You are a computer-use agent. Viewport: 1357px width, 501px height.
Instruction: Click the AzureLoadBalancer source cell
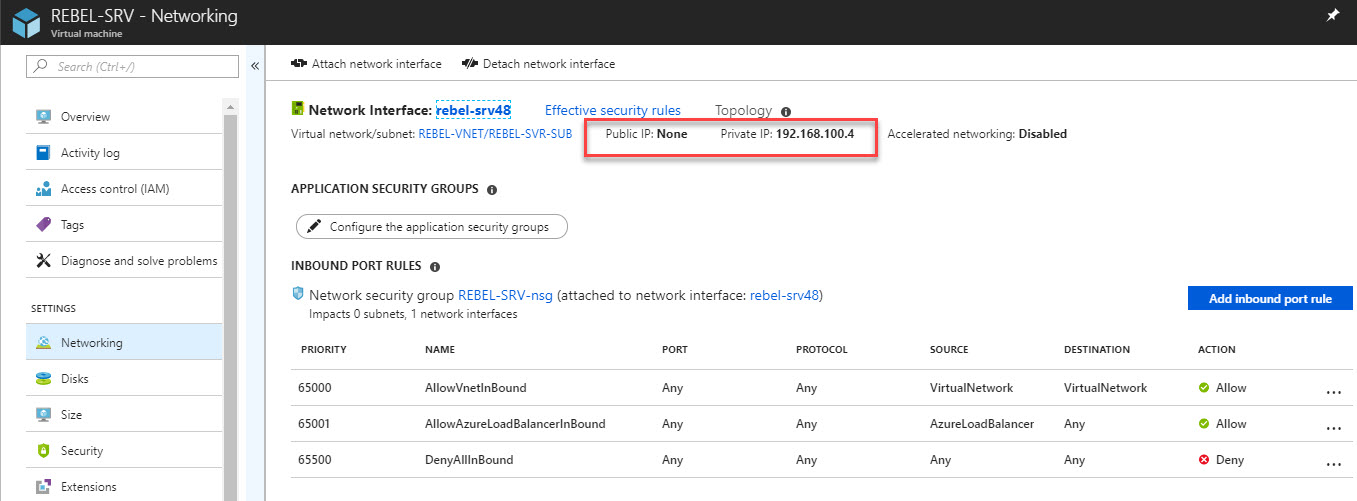pos(982,424)
